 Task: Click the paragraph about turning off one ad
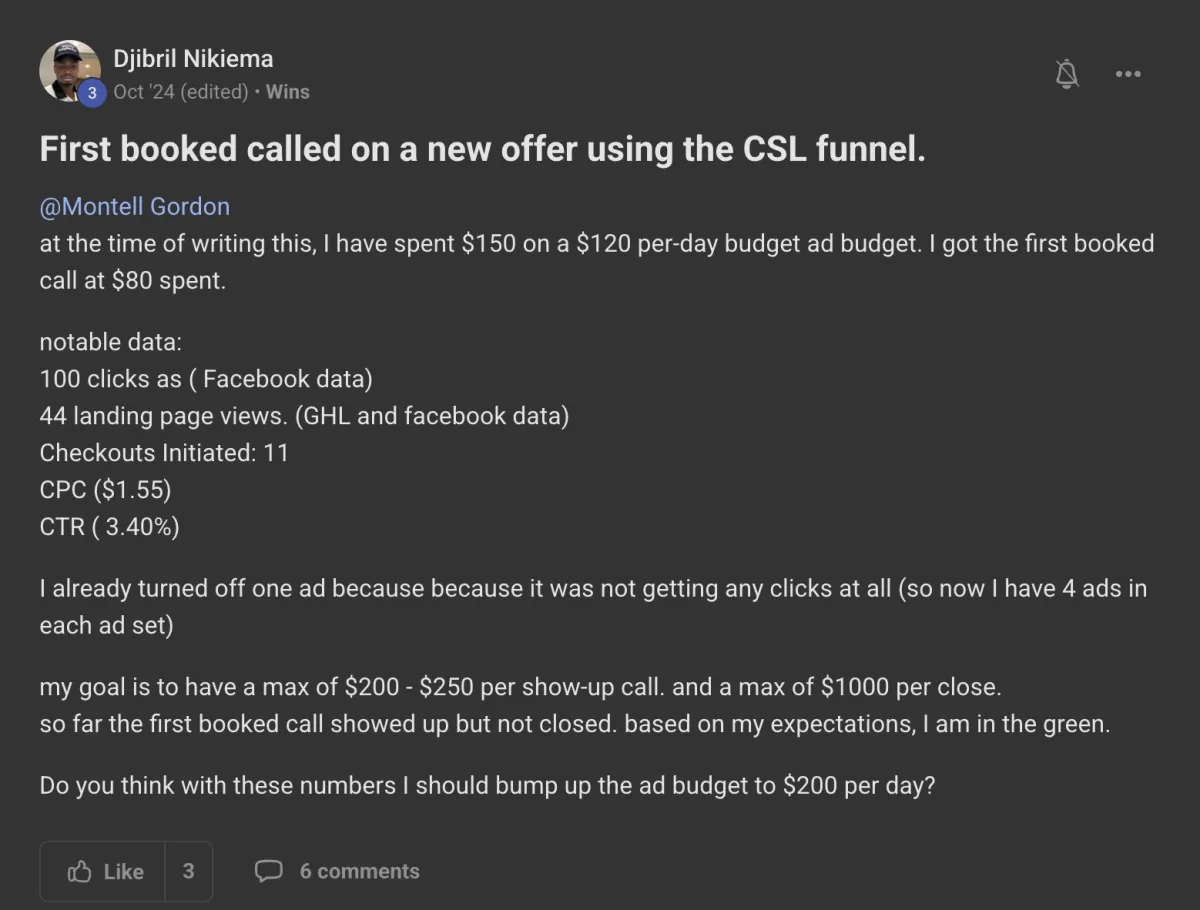tap(592, 606)
